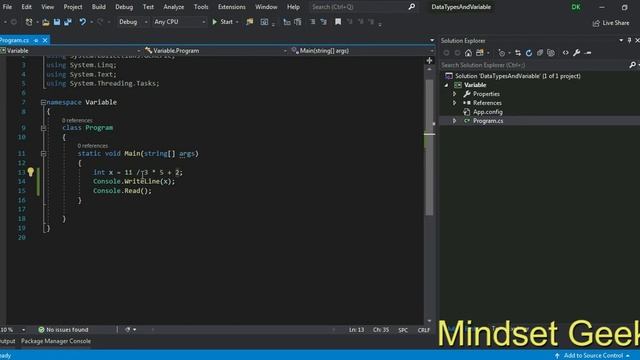Click the lightbulb quick actions icon
The height and width of the screenshot is (360, 640).
(31, 172)
